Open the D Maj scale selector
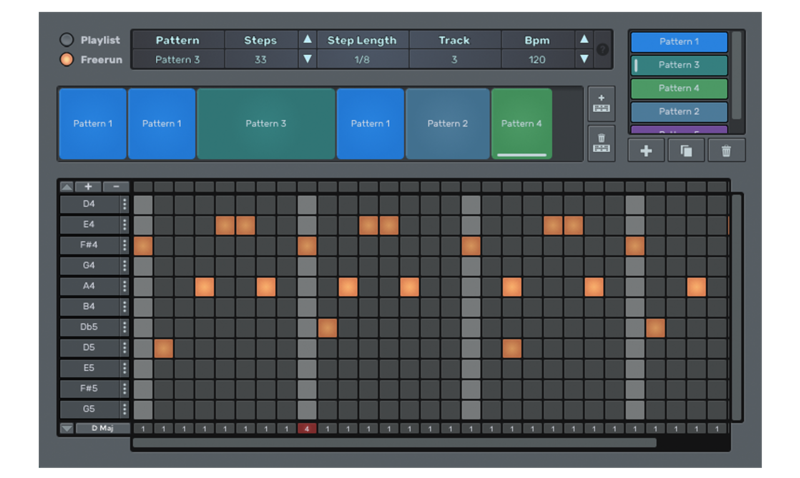 coord(103,428)
